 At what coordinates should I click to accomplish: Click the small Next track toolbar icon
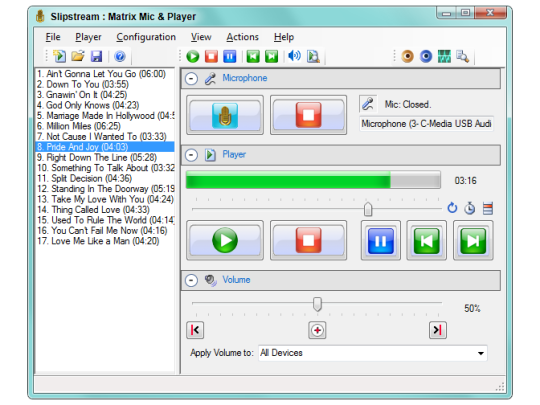(x=271, y=56)
